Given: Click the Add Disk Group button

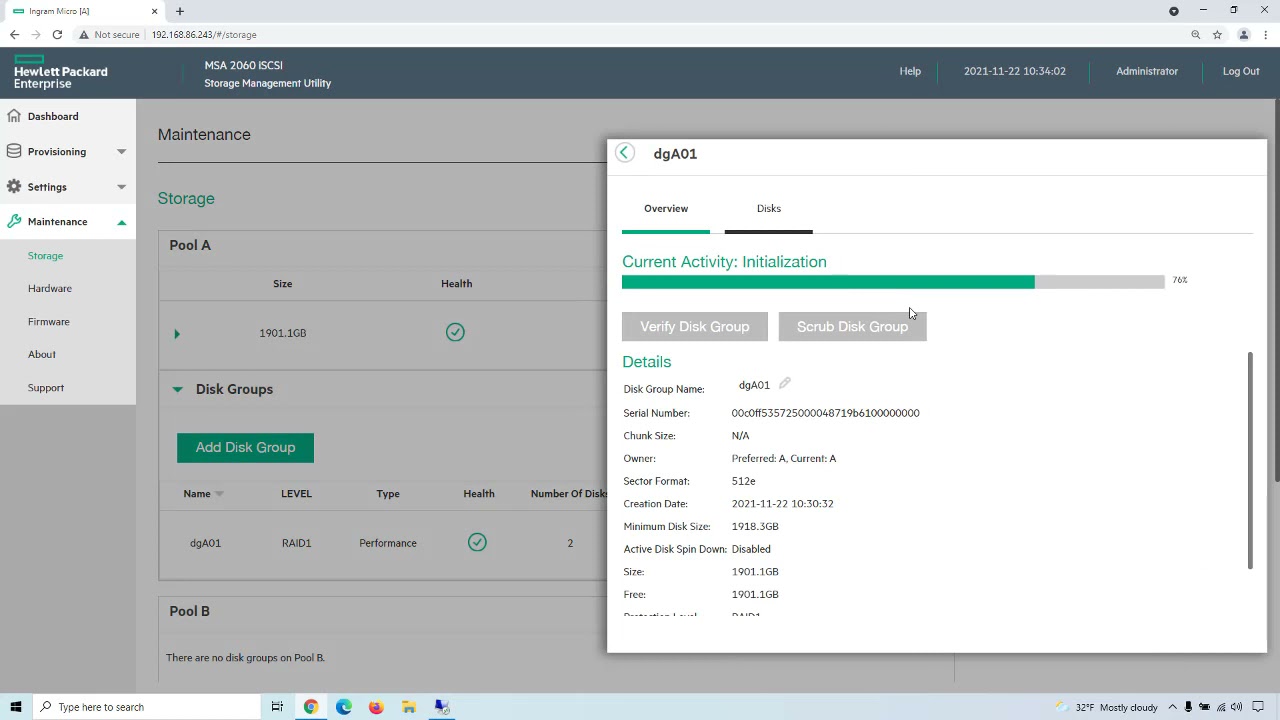Looking at the screenshot, I should coord(245,447).
